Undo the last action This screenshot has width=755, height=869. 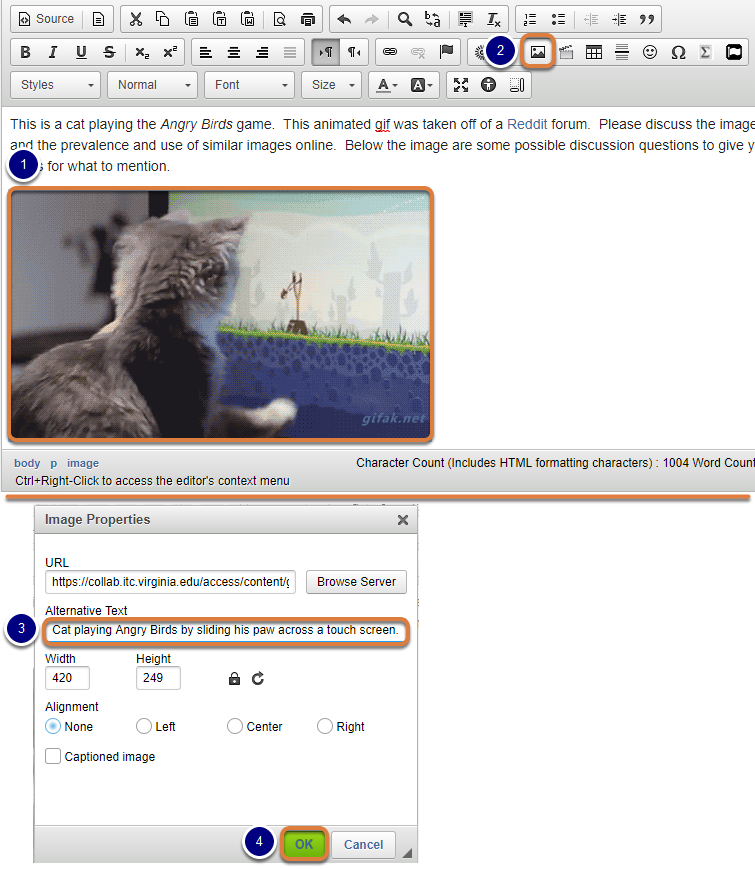[344, 19]
